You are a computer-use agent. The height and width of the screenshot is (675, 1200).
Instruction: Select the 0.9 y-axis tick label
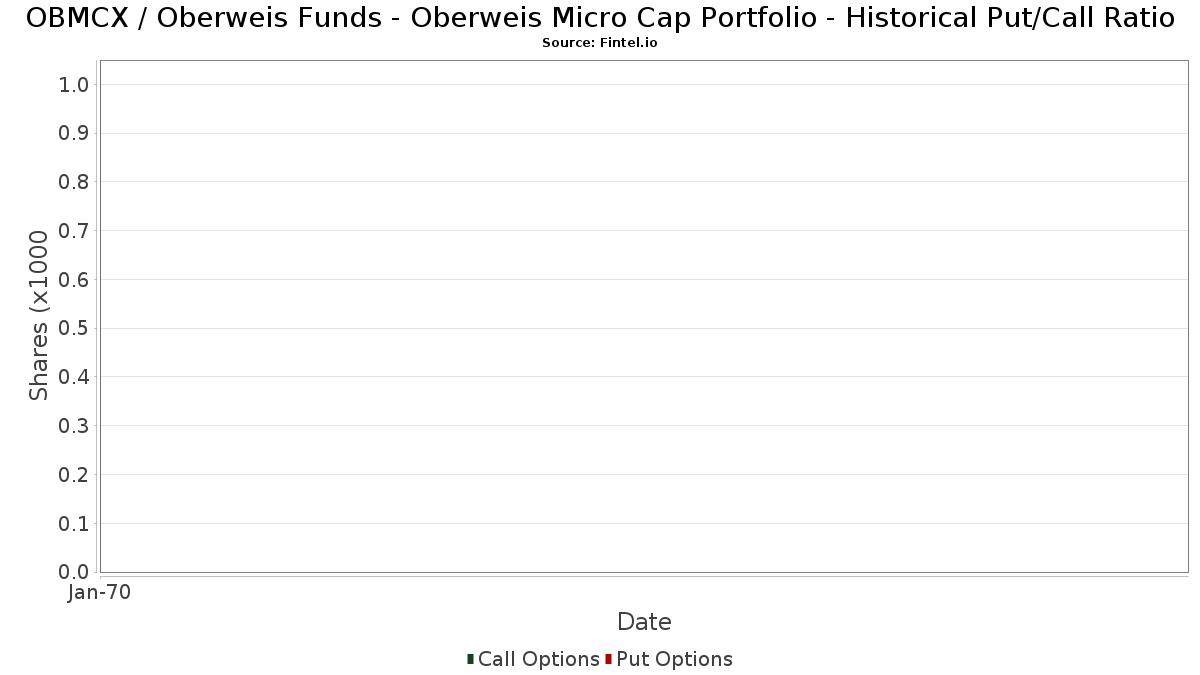(75, 134)
